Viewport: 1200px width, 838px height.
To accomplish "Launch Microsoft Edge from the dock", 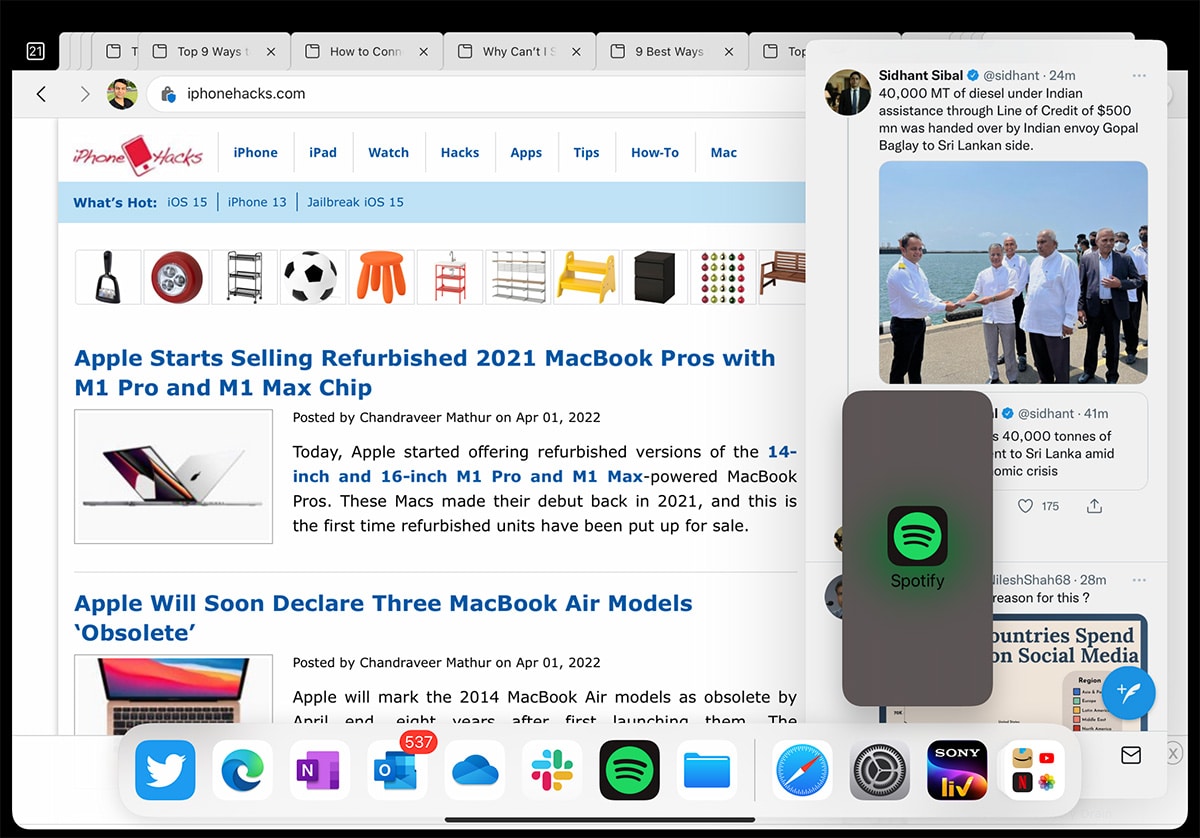I will [x=243, y=770].
